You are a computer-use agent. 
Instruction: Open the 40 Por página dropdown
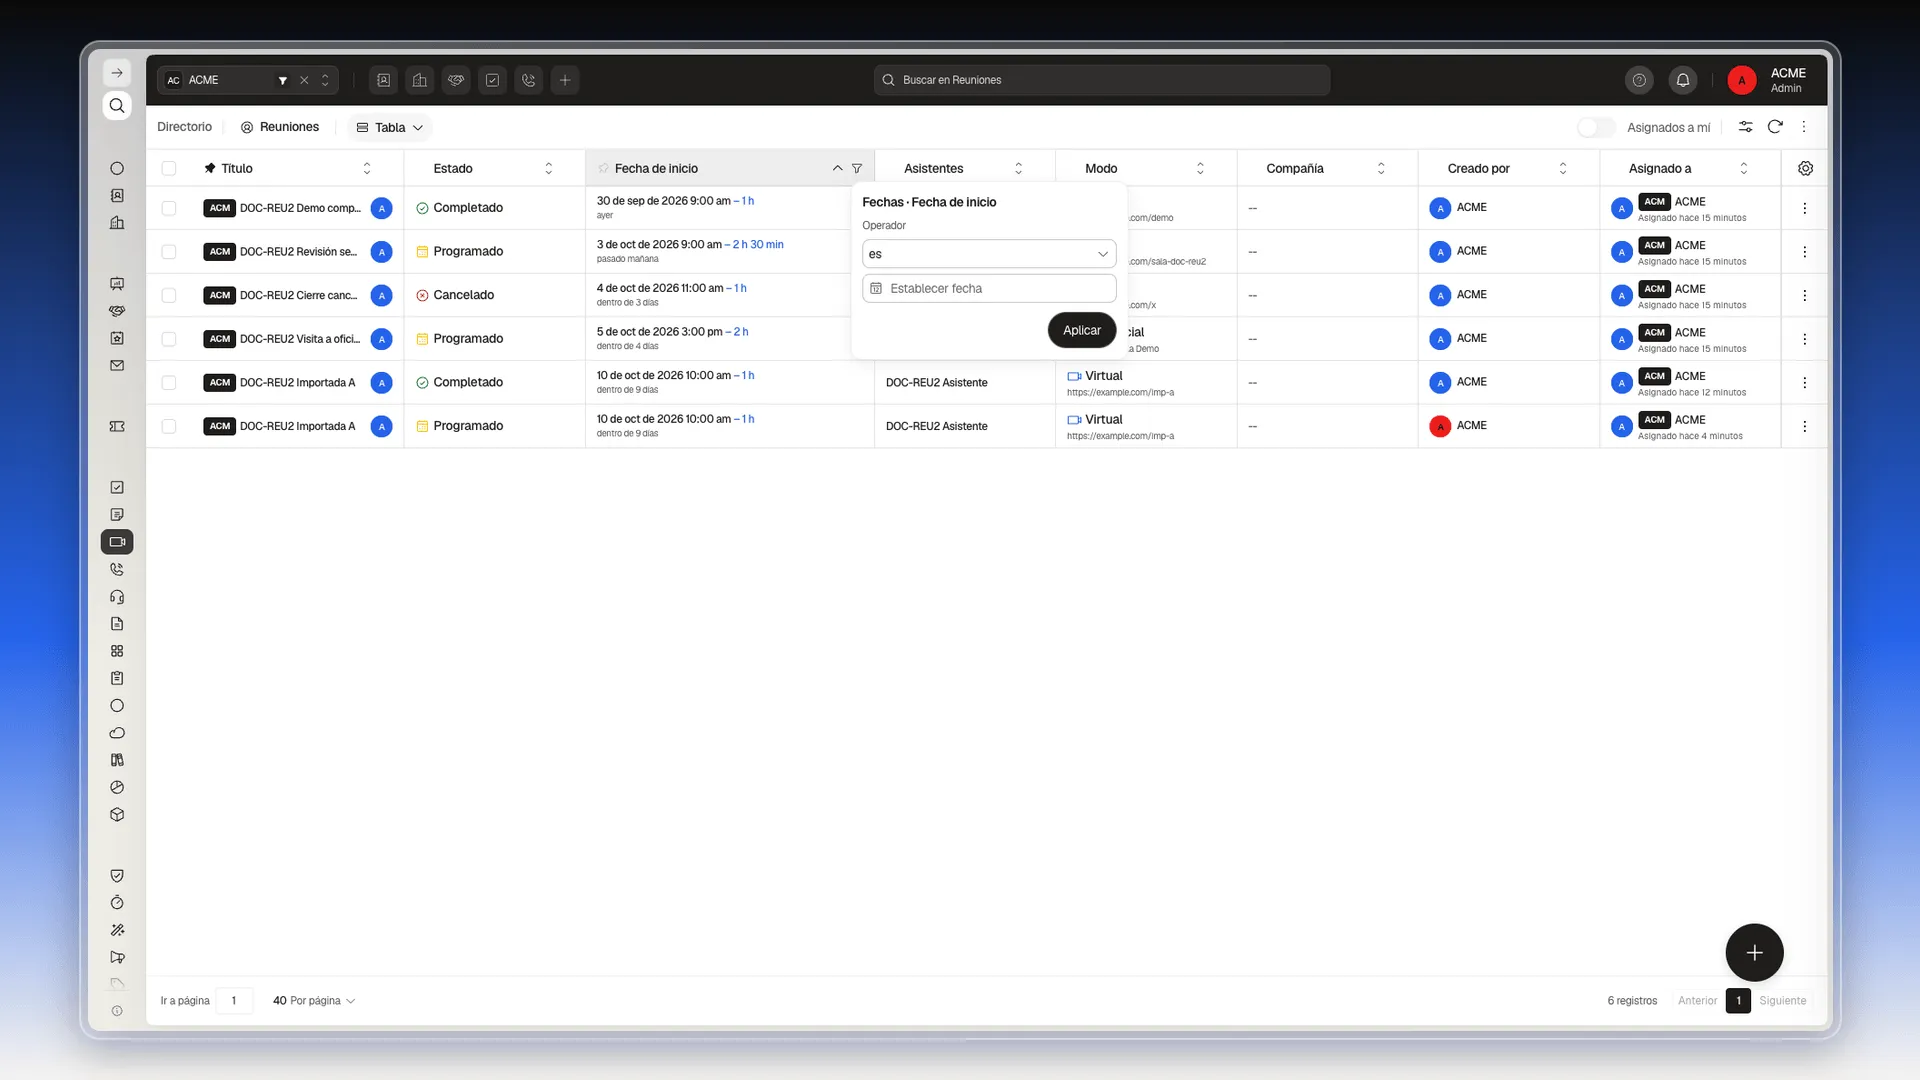point(314,1000)
